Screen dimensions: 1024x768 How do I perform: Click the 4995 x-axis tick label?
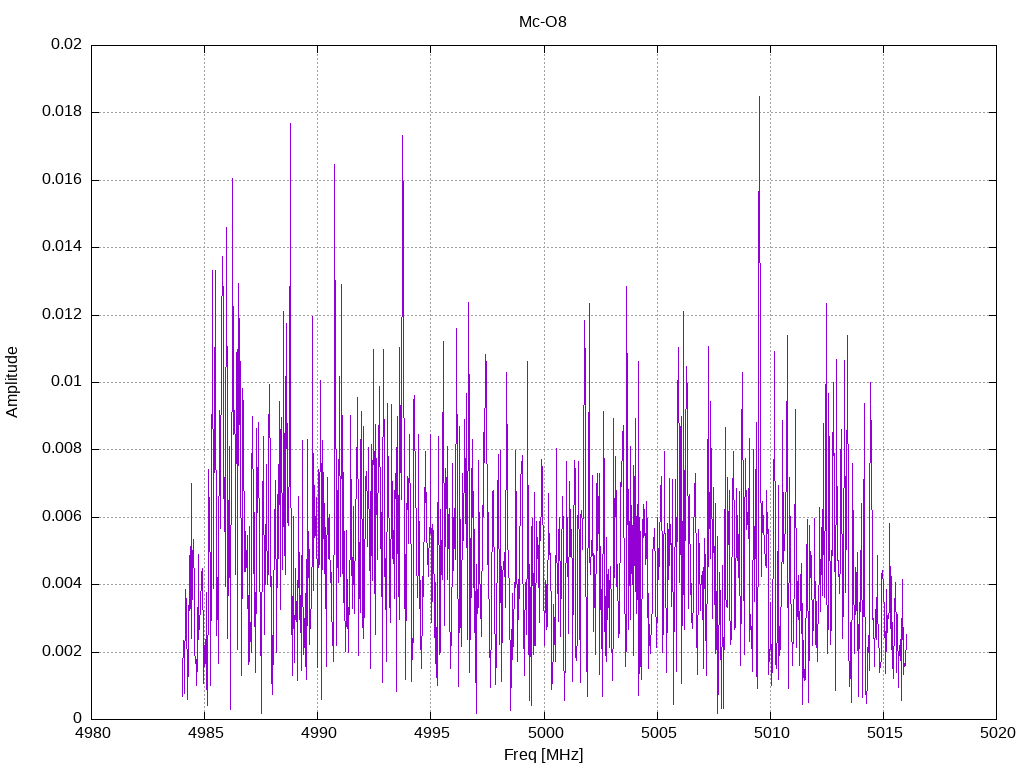pyautogui.click(x=431, y=733)
